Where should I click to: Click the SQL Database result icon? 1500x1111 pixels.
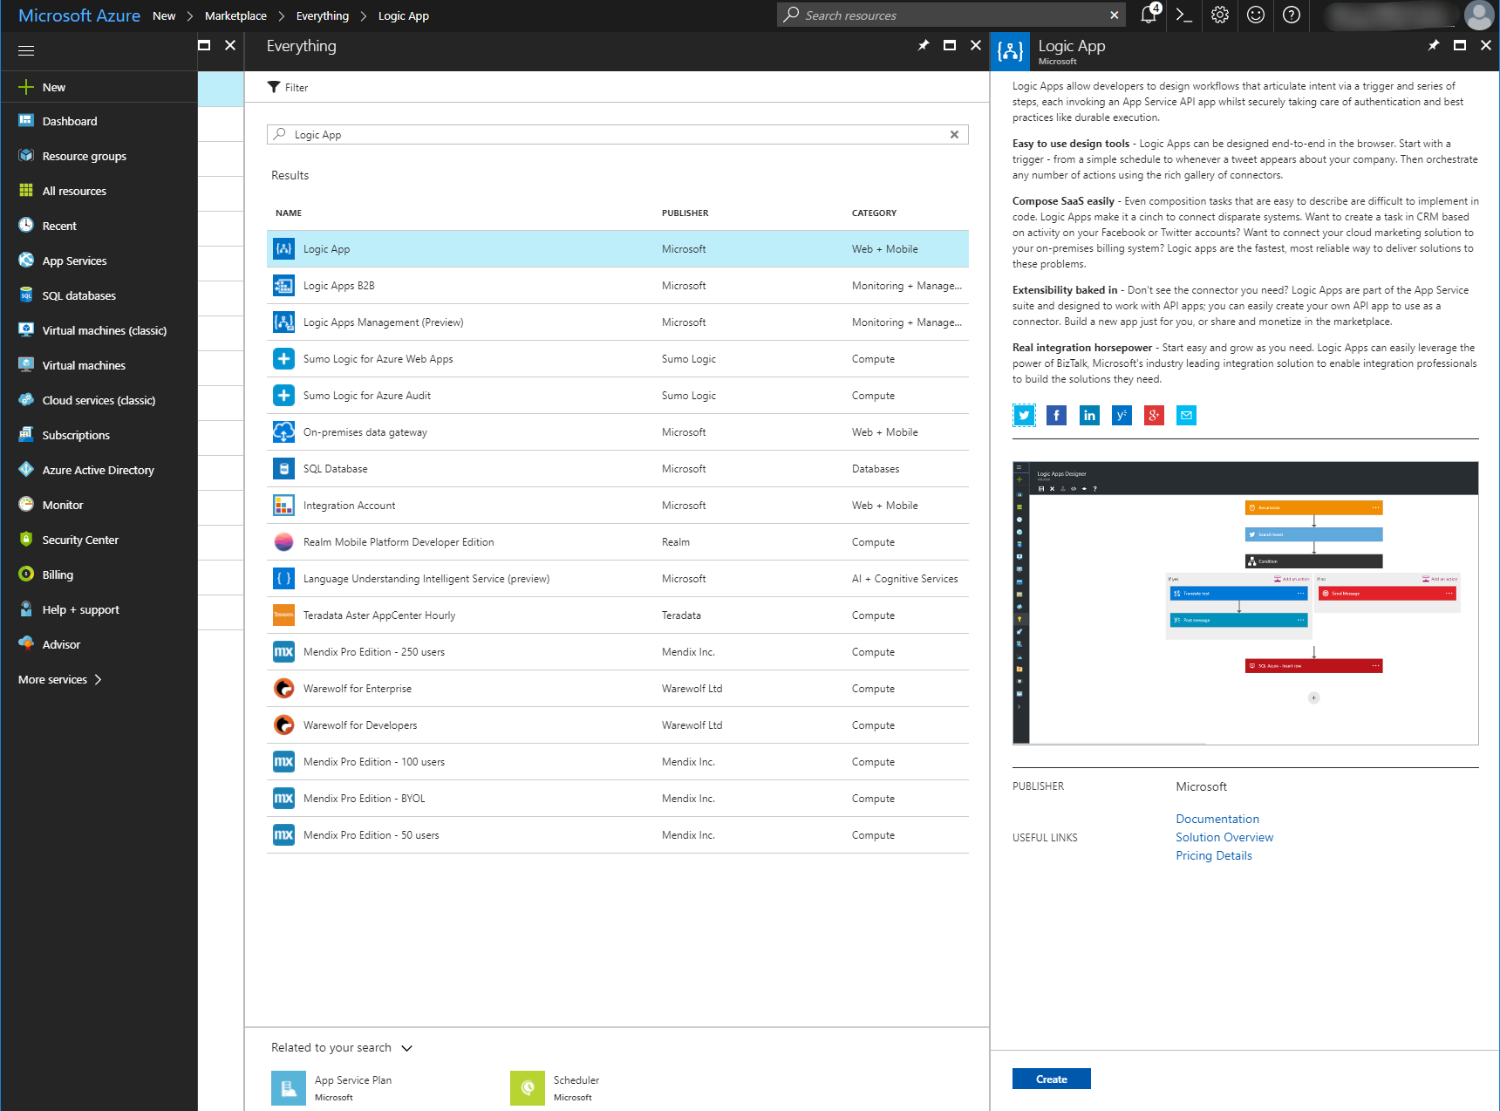tap(284, 468)
